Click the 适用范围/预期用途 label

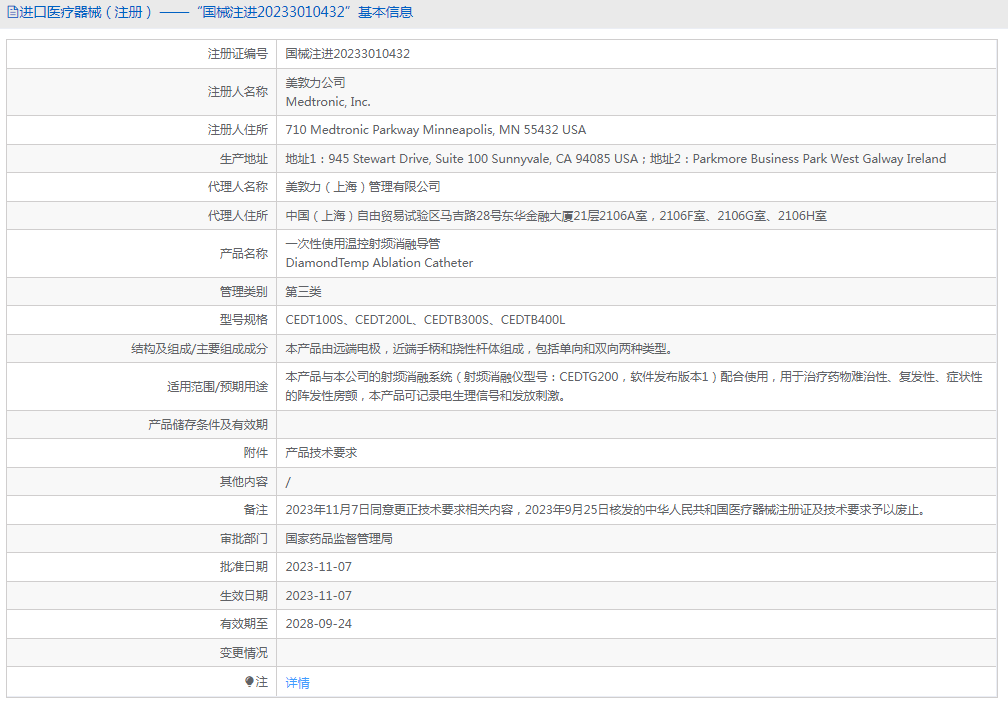point(217,386)
